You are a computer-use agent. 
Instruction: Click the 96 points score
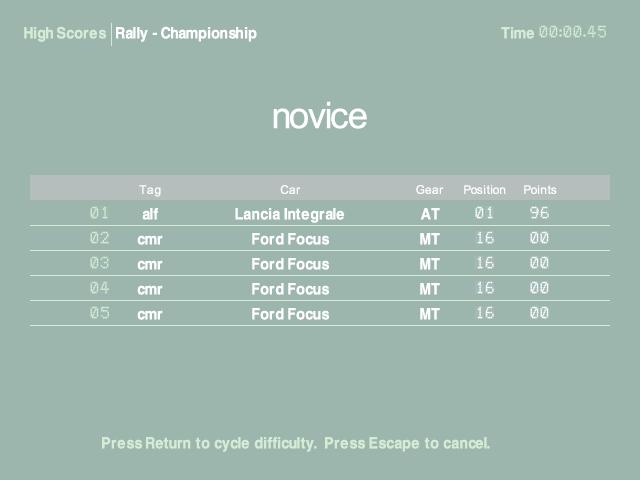pos(540,213)
